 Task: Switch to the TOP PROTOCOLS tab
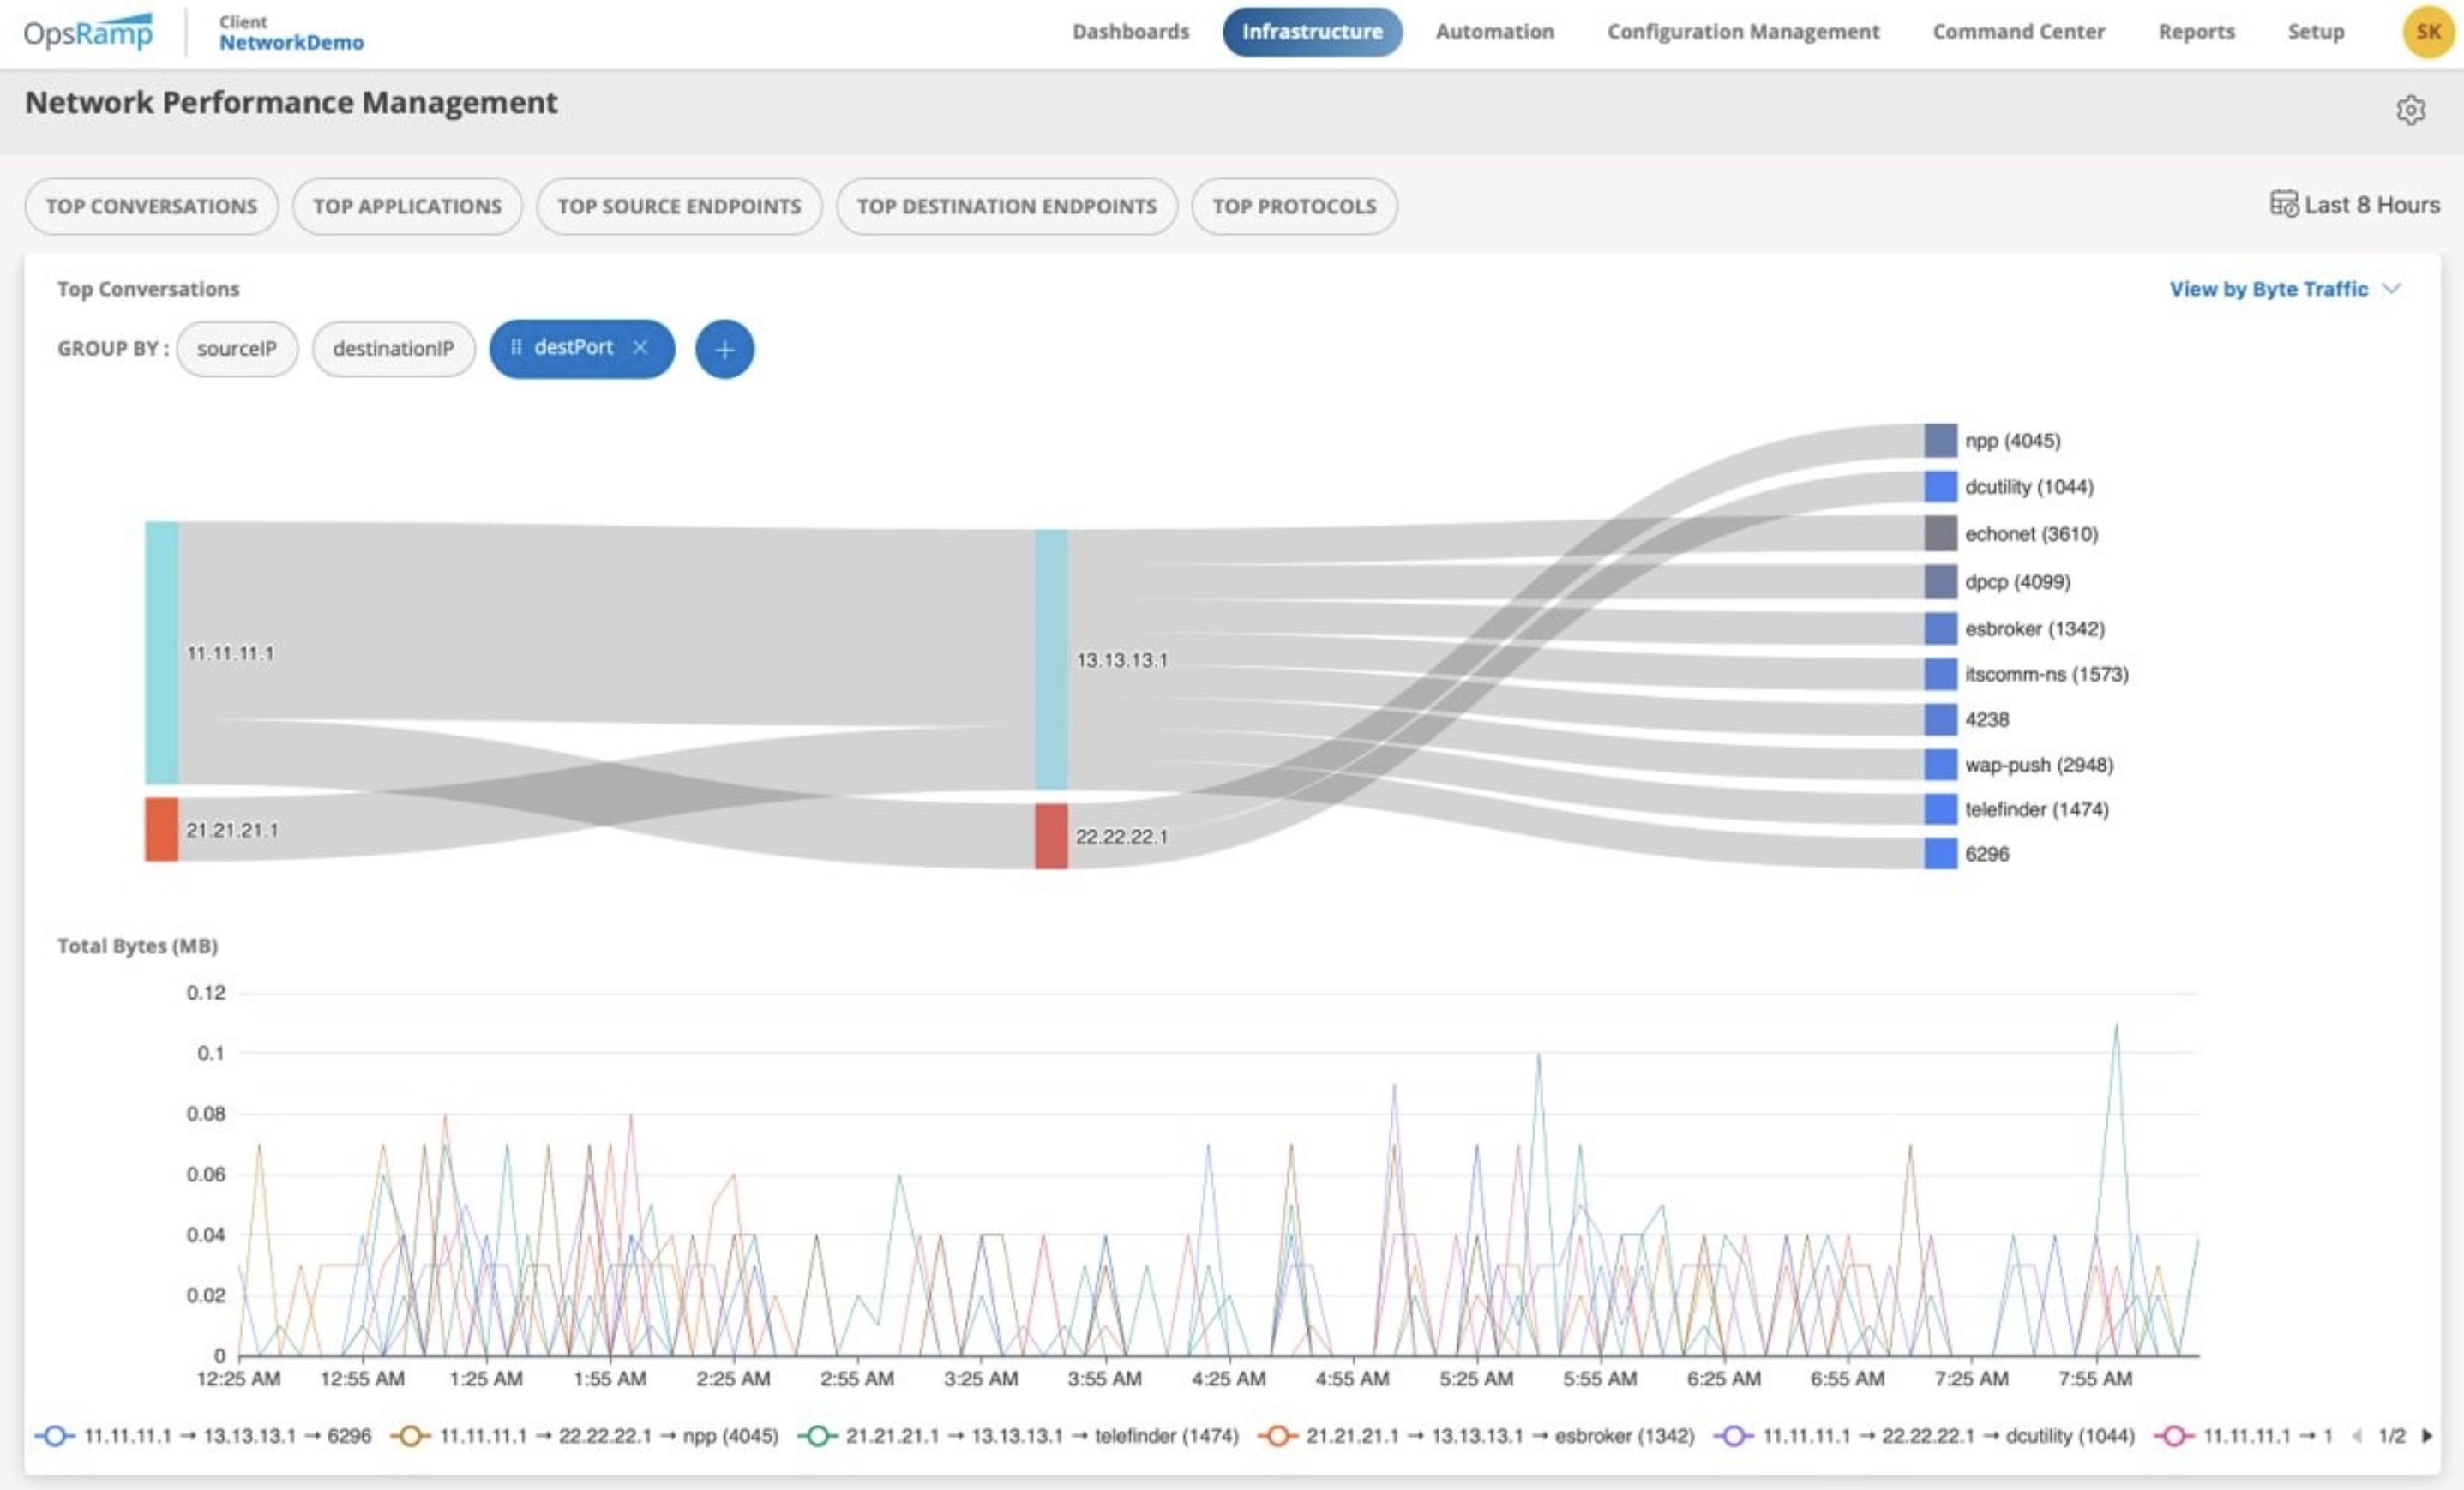pyautogui.click(x=1294, y=206)
